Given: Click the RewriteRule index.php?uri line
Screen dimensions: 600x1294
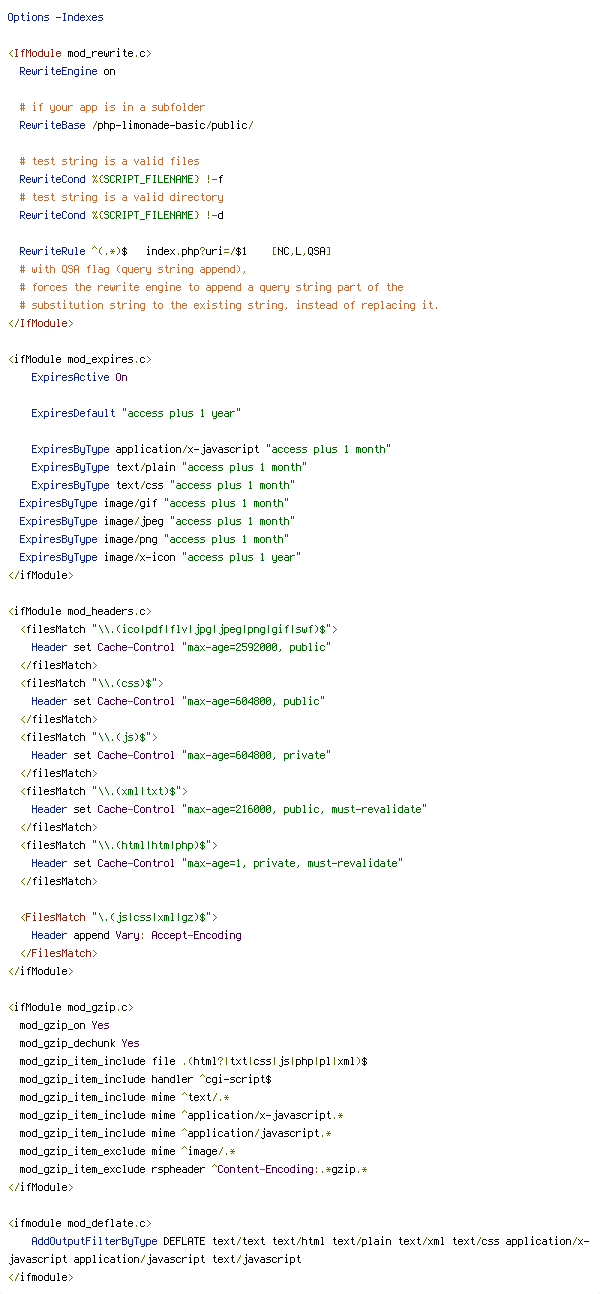Looking at the screenshot, I should click(x=175, y=251).
